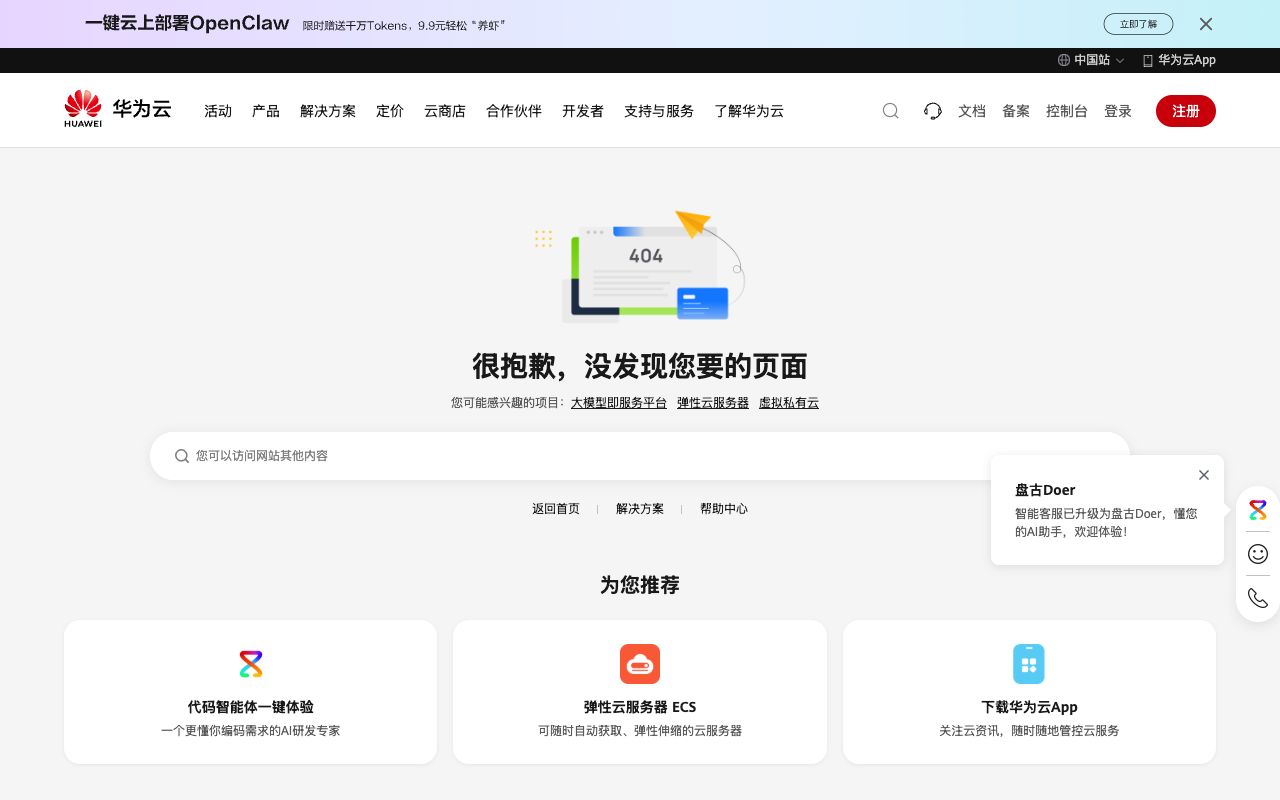Select the 弹性云服务器 ECS cloud icon
Viewport: 1280px width, 800px height.
pyautogui.click(x=640, y=664)
